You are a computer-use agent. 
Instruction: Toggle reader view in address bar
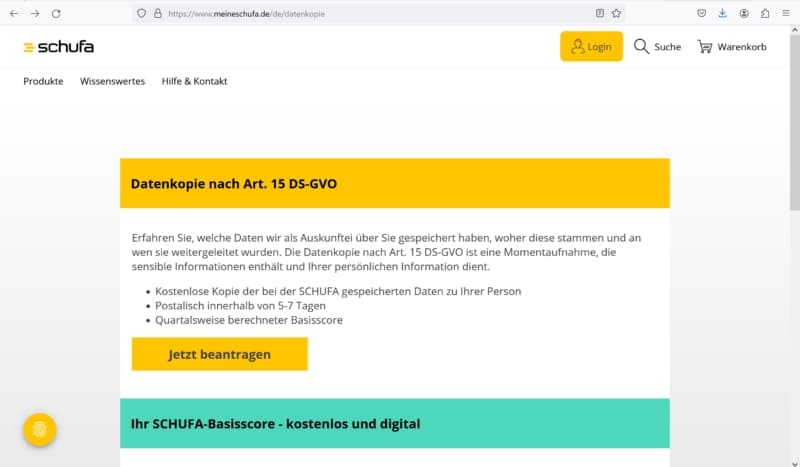pos(600,13)
